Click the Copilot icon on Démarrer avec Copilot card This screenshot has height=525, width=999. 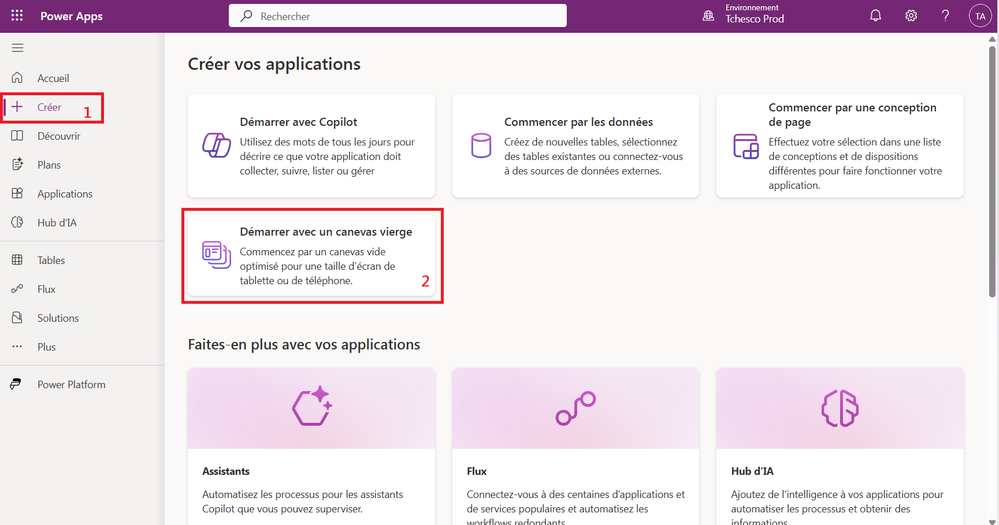[x=217, y=146]
